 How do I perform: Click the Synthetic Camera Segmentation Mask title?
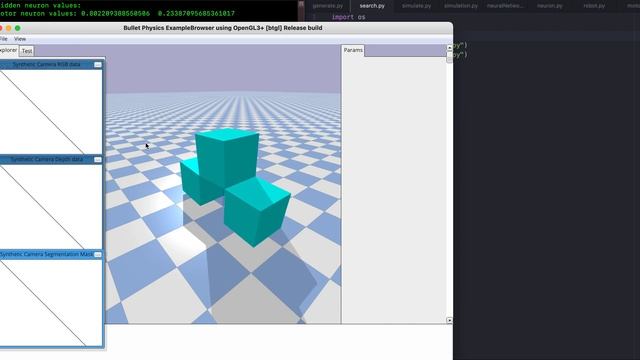click(x=46, y=254)
